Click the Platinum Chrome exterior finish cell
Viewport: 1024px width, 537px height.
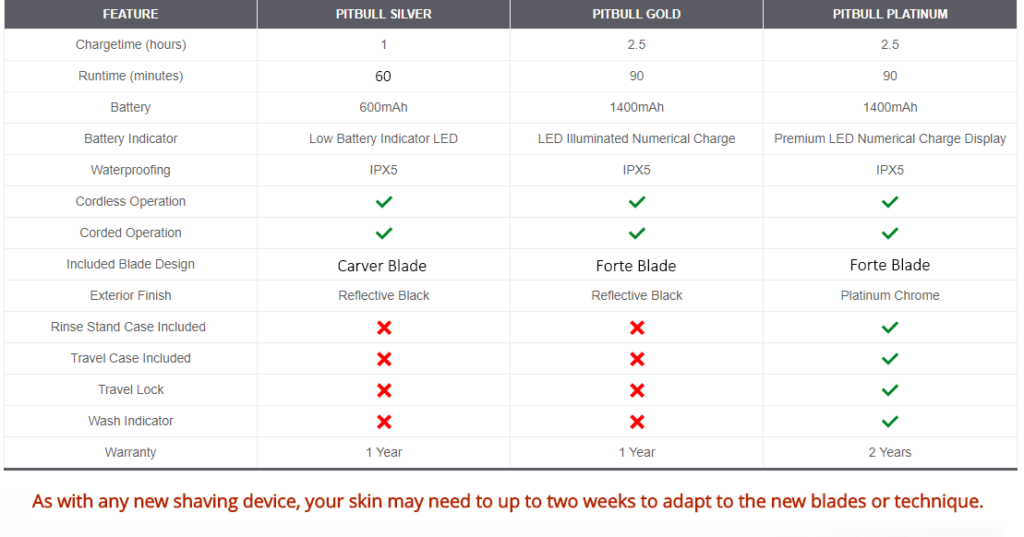tap(890, 296)
